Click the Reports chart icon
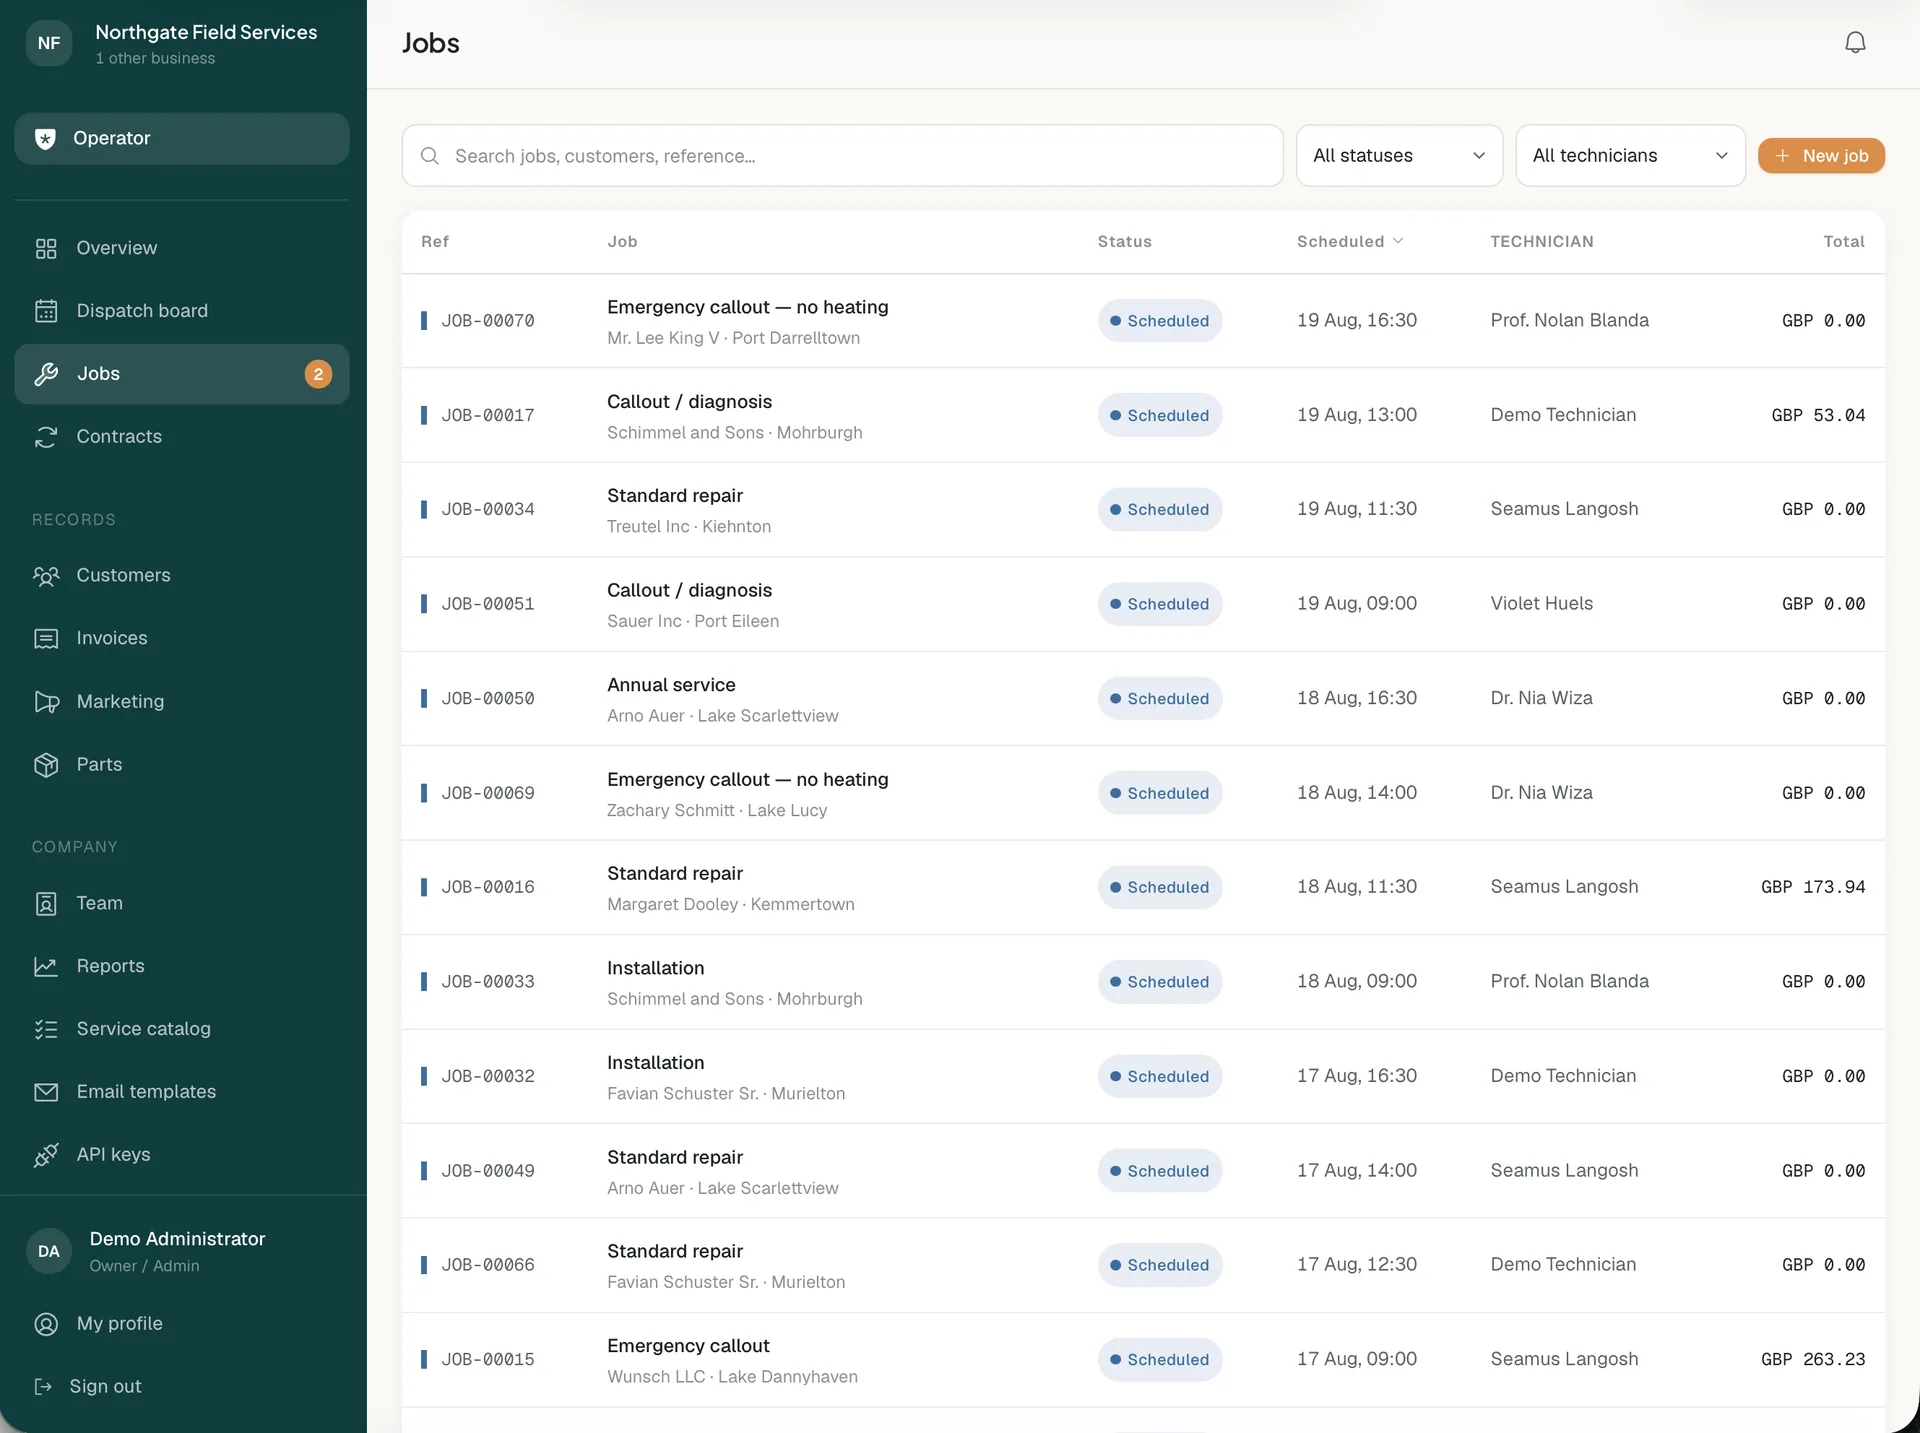This screenshot has width=1920, height=1433. tap(46, 967)
